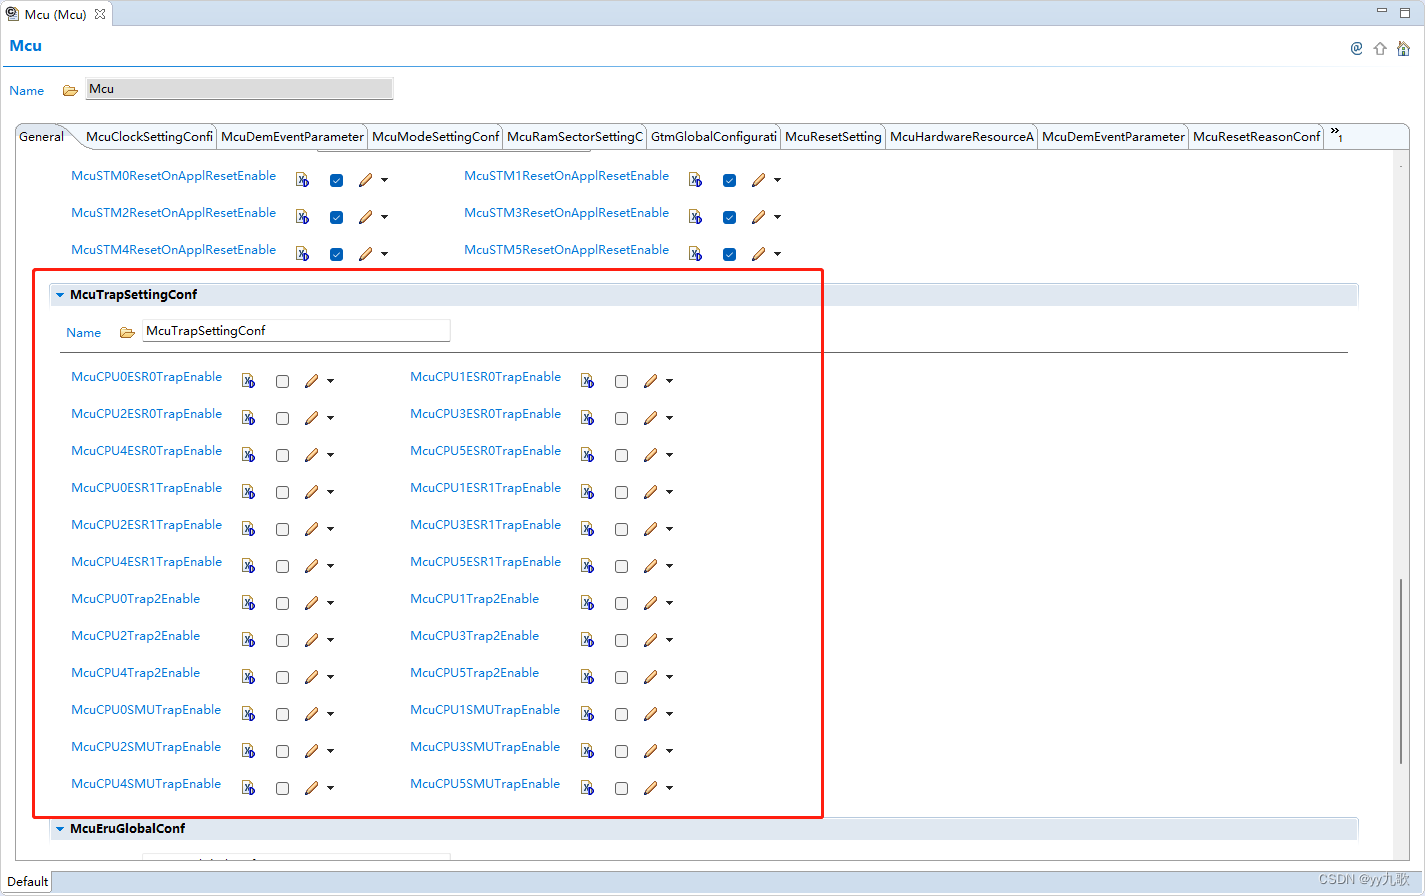Viewport: 1425px width, 896px height.
Task: Click McuCPU3Trap2Enable label link
Action: (x=475, y=636)
